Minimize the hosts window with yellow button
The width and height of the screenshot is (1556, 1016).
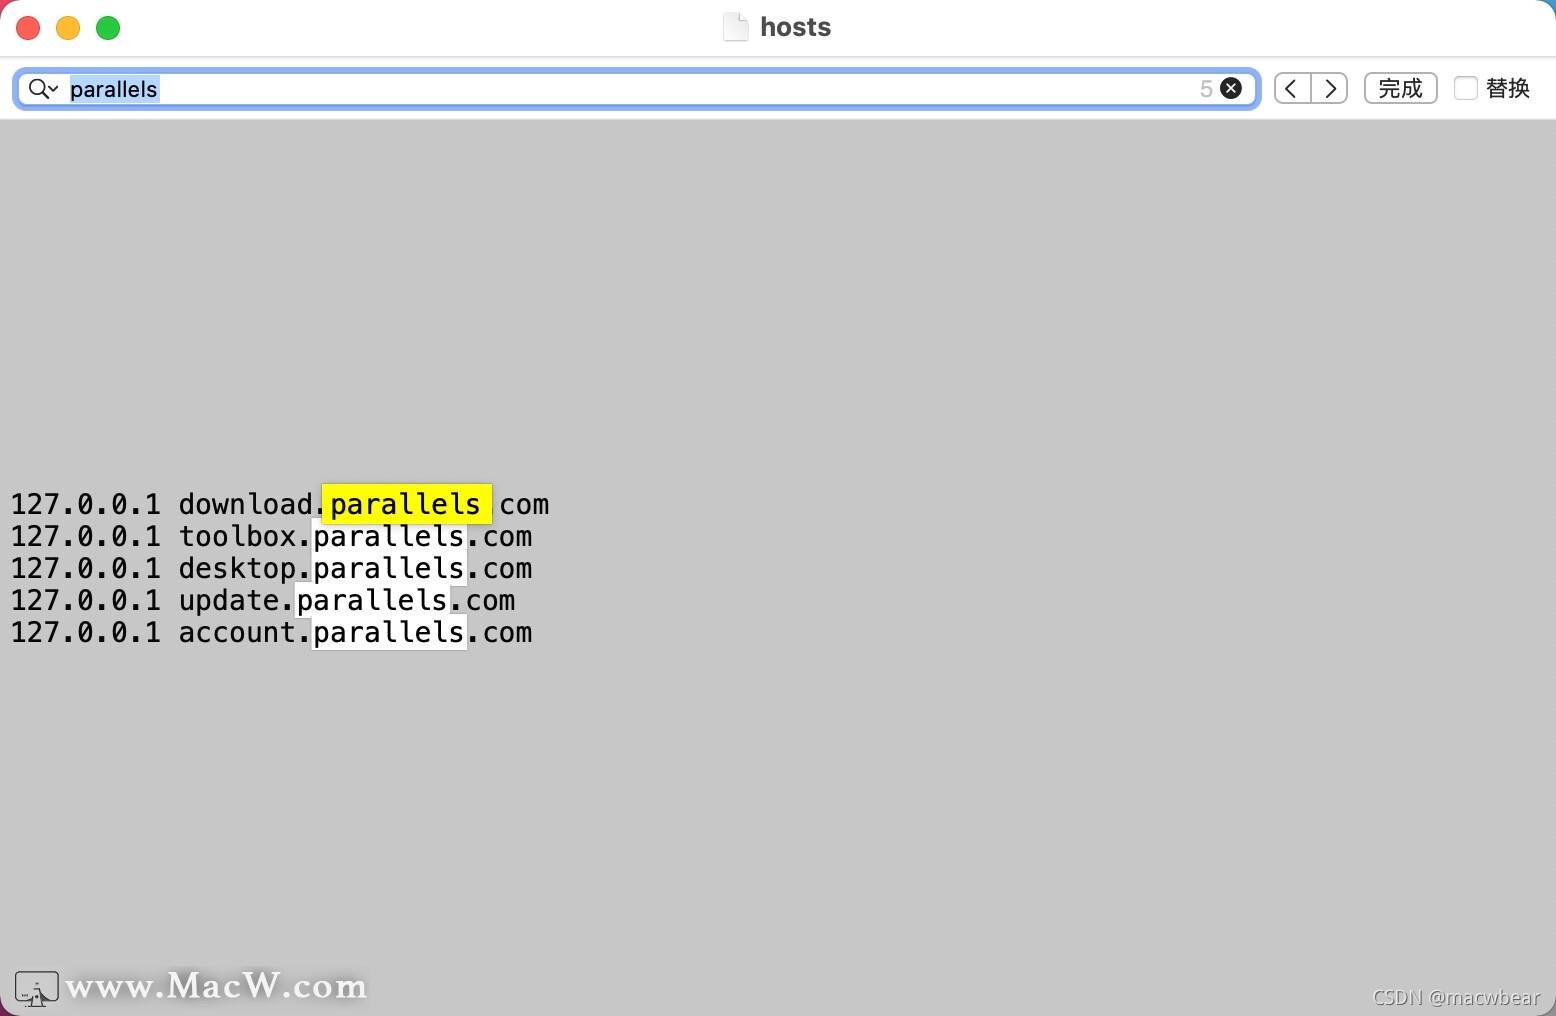tap(68, 28)
